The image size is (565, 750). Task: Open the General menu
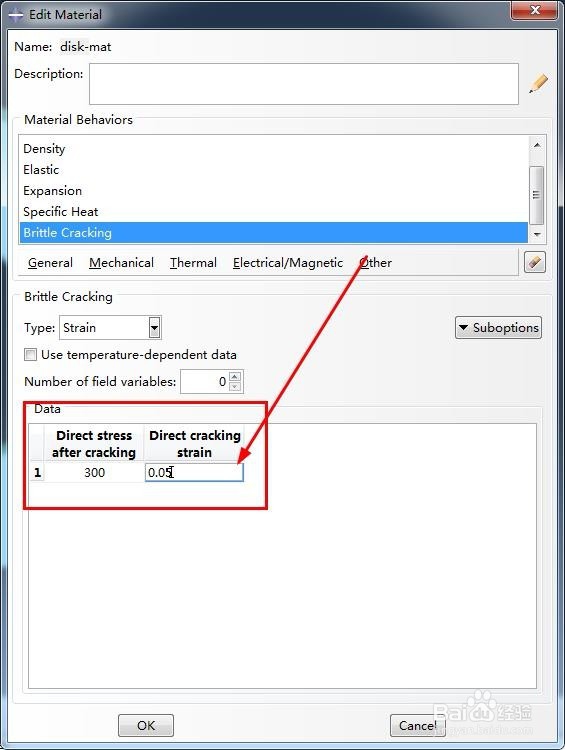click(50, 263)
